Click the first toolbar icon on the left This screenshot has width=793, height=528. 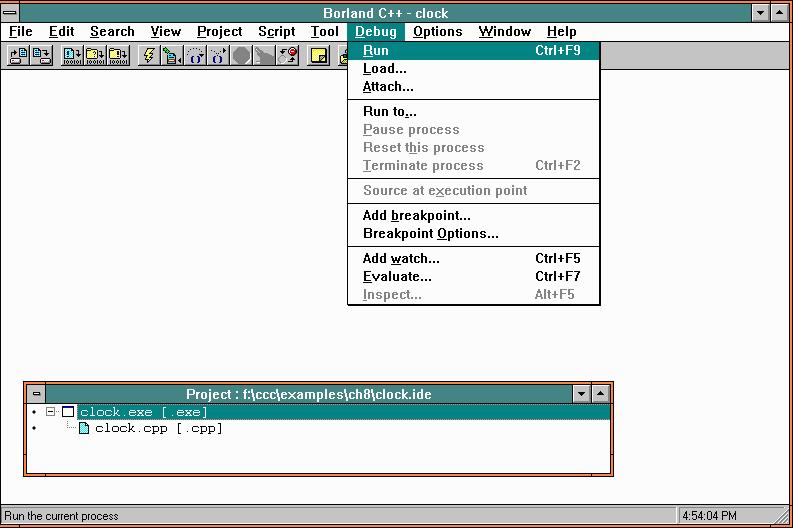[x=18, y=56]
